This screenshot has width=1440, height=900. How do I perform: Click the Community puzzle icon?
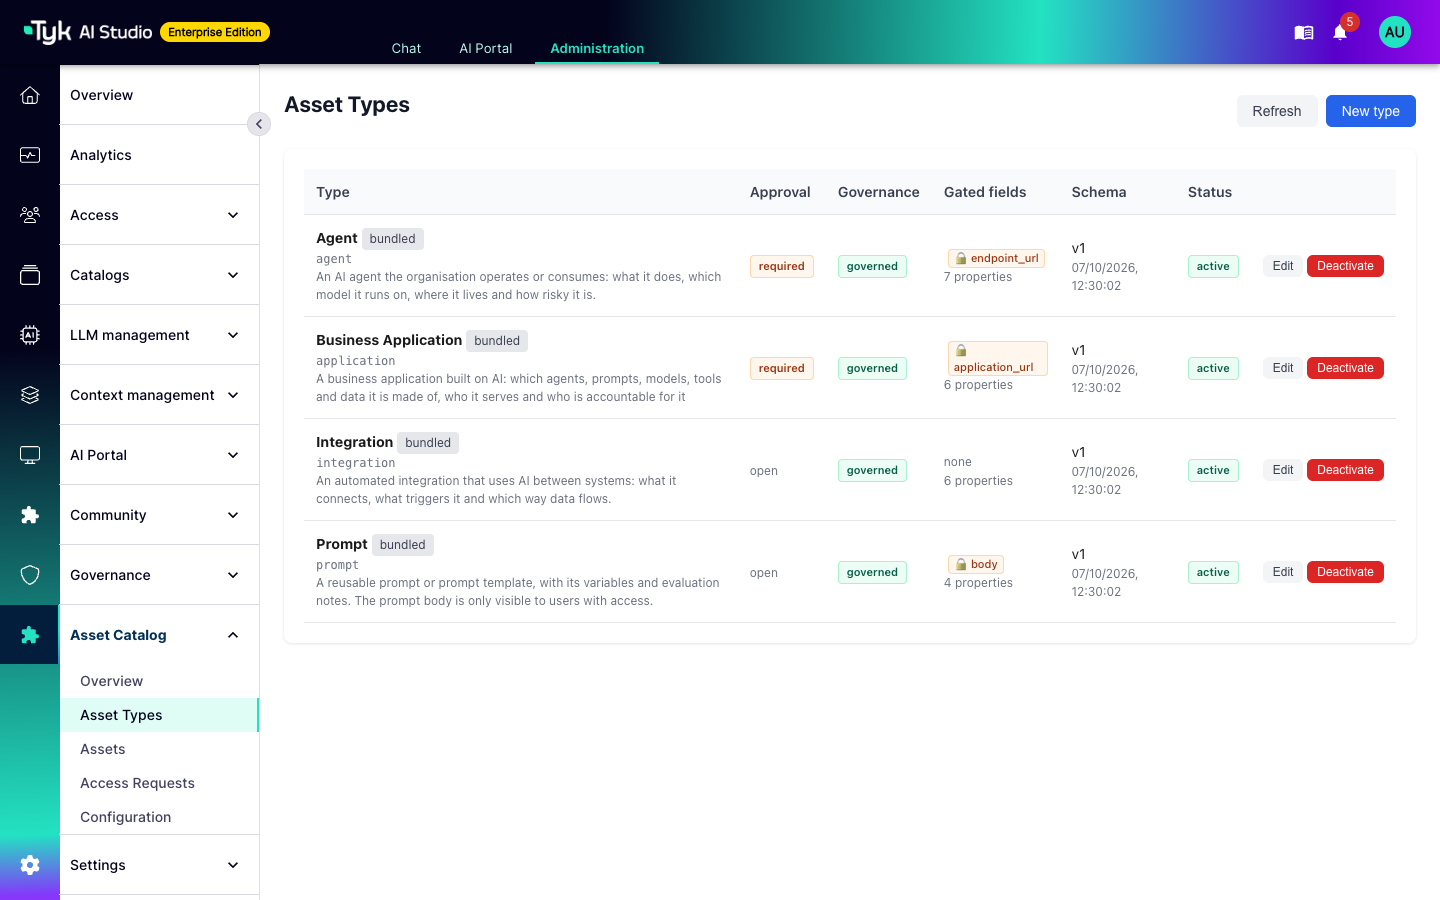(30, 515)
